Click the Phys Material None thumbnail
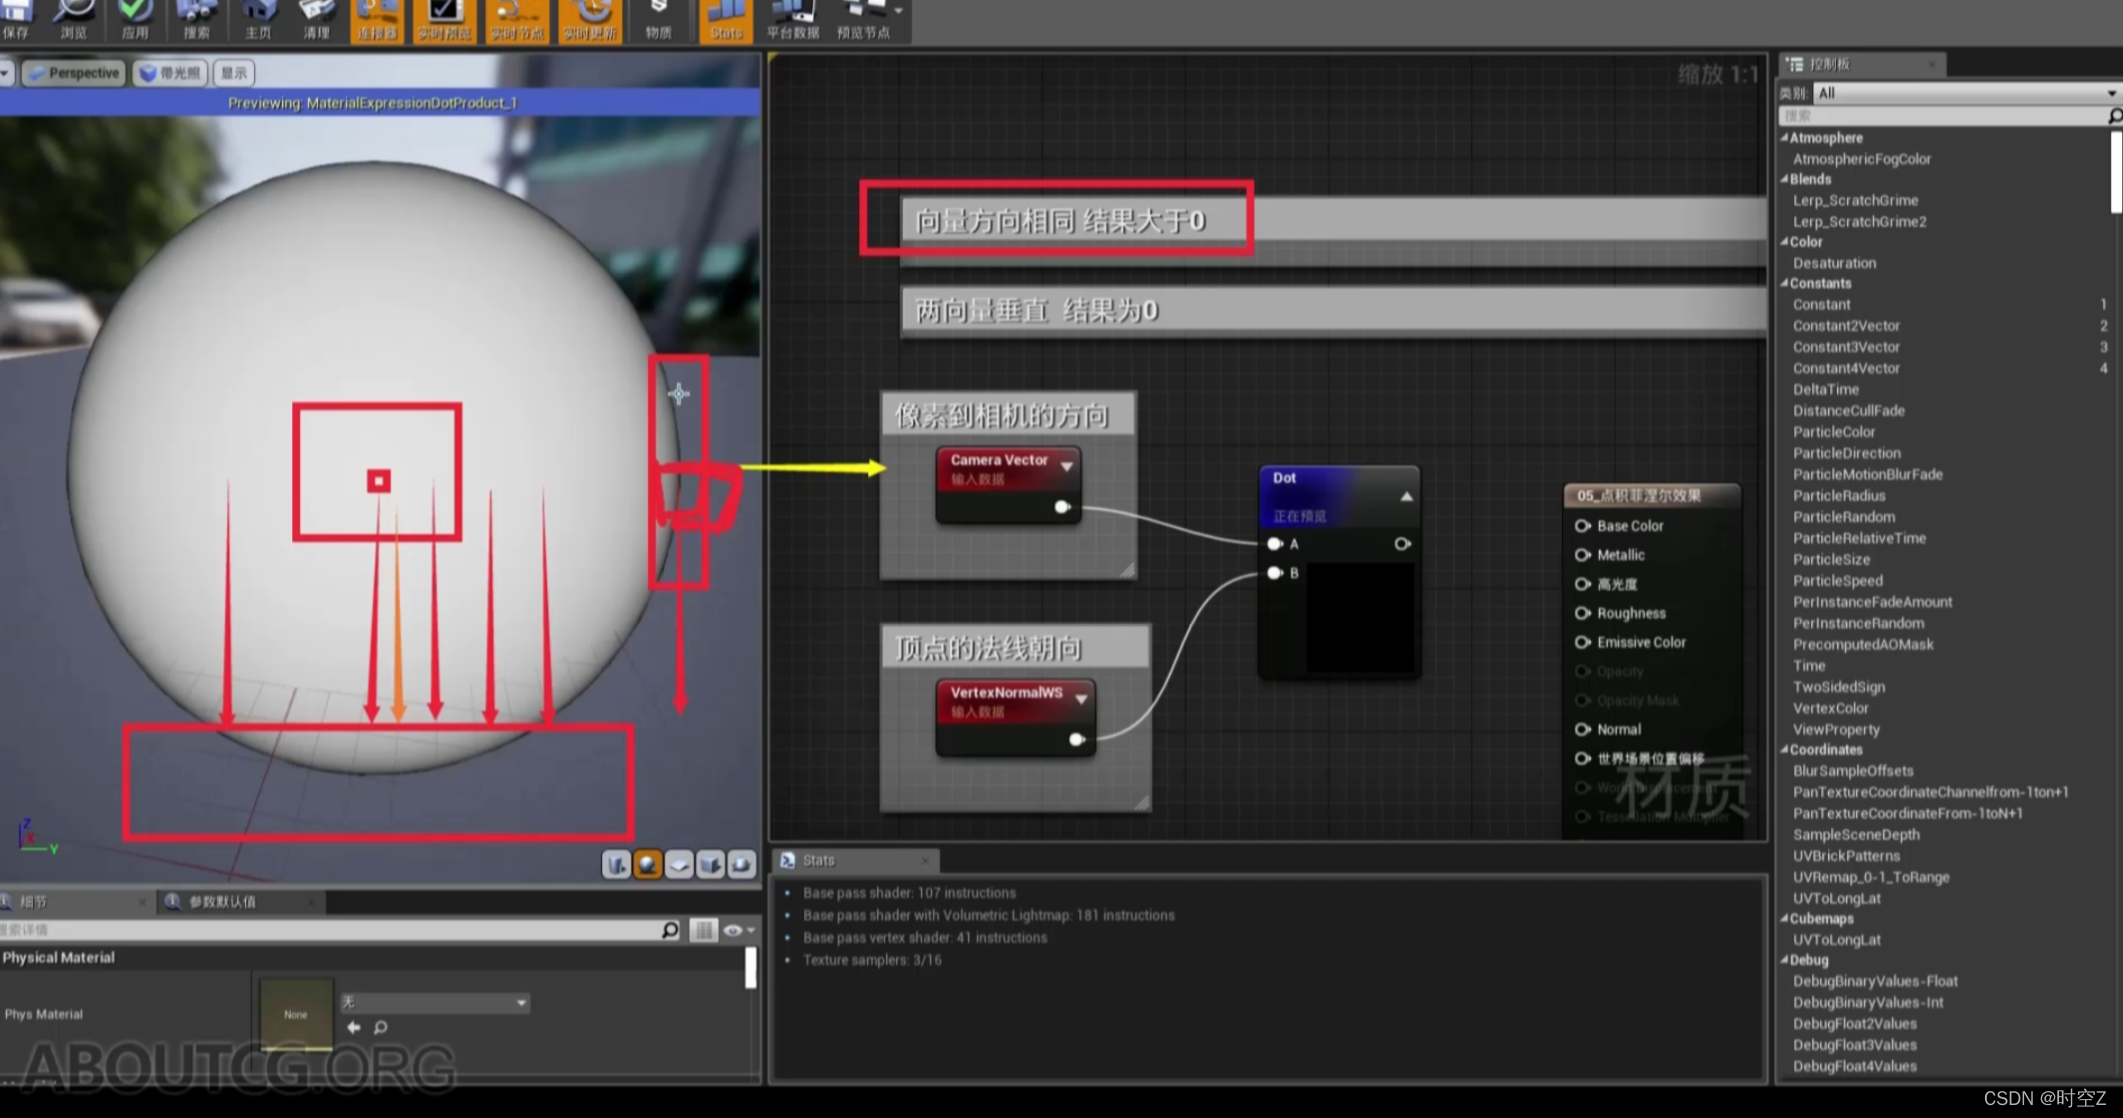The width and height of the screenshot is (2123, 1118). [295, 1014]
